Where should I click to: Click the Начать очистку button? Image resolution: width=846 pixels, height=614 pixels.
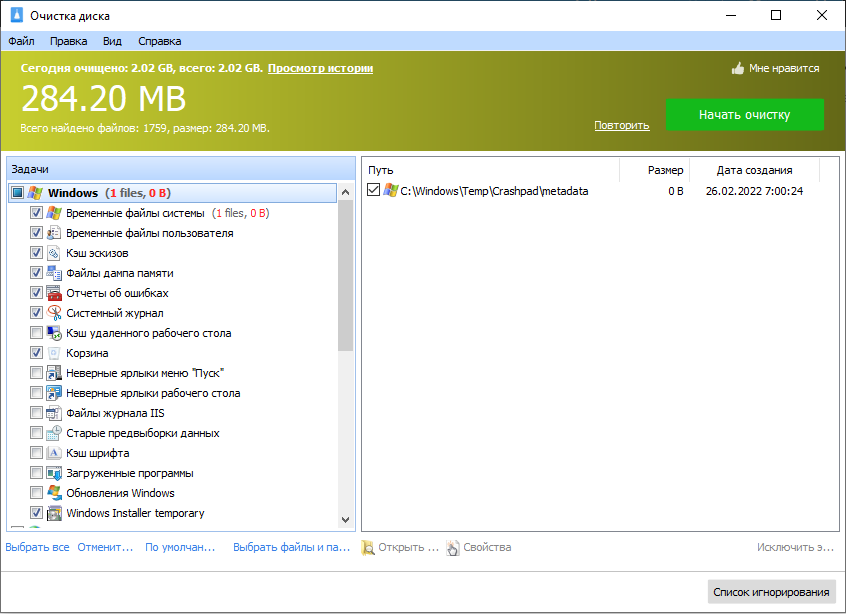coord(745,114)
